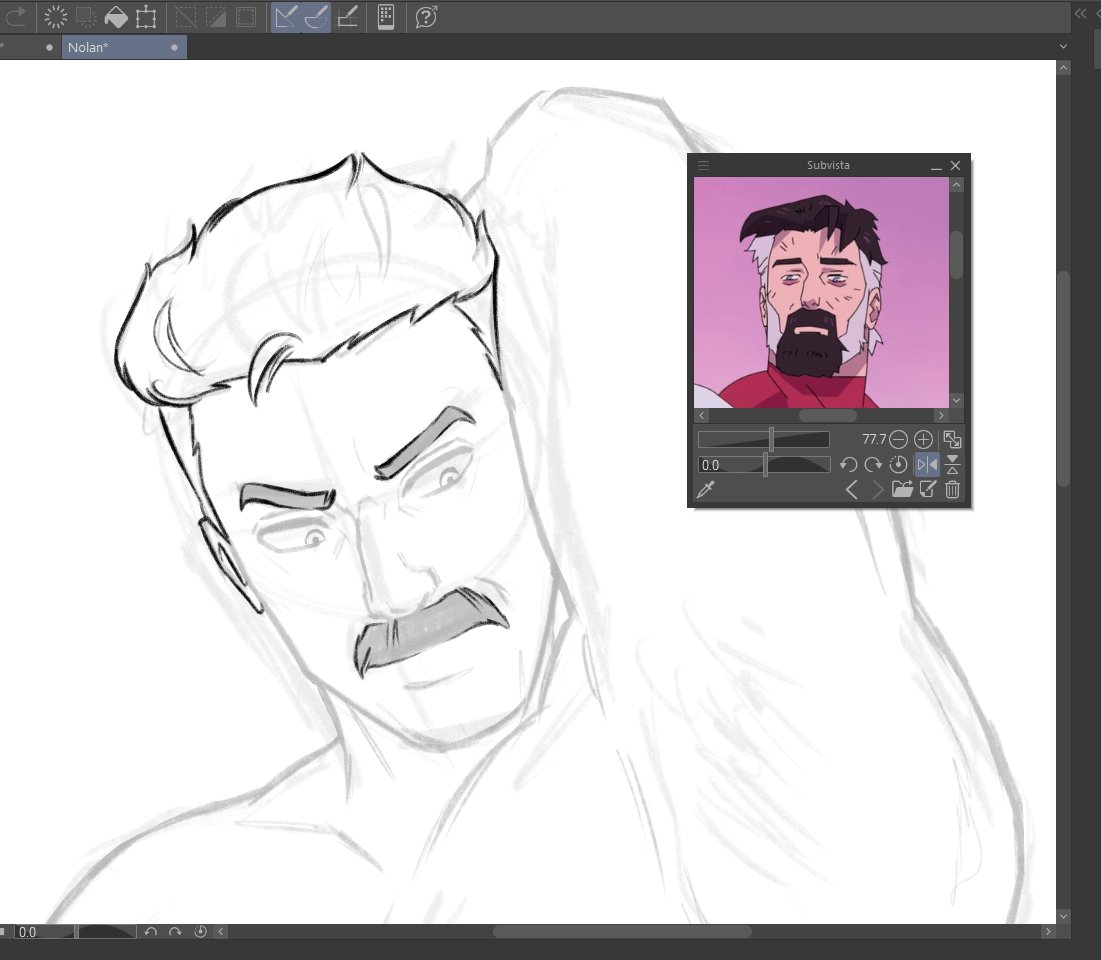Close the Subvista panel
This screenshot has height=960, width=1101.
pos(956,166)
